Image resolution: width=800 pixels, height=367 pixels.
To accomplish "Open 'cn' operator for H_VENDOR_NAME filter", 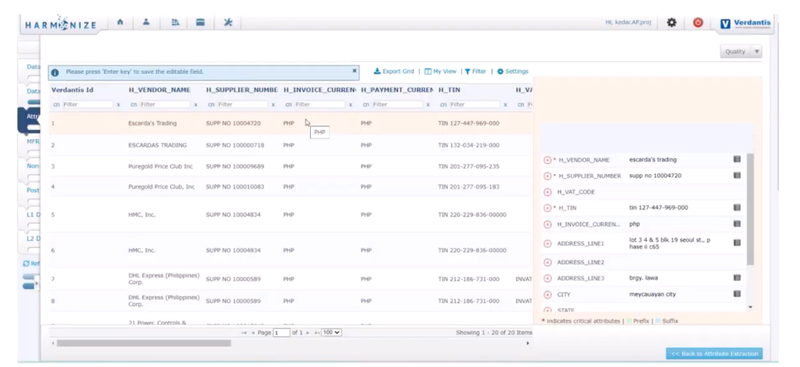I will (x=134, y=105).
